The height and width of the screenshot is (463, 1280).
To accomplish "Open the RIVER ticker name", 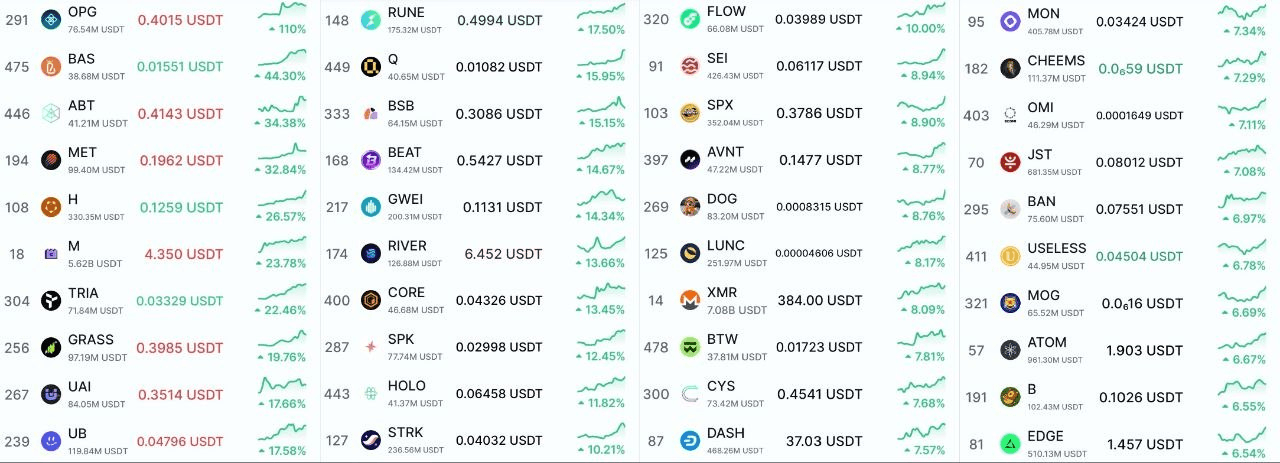I will click(x=407, y=246).
